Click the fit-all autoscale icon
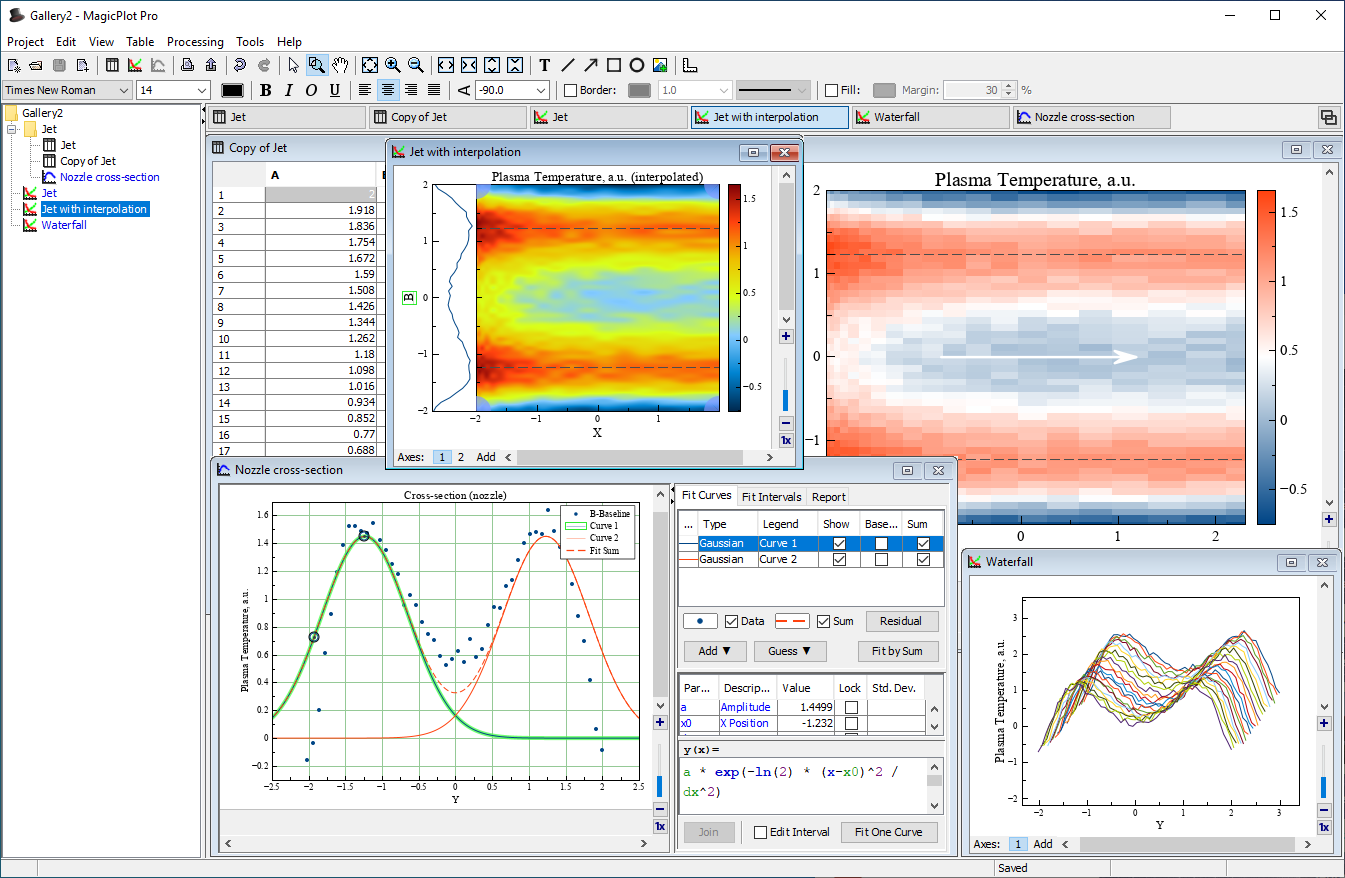 (x=370, y=65)
